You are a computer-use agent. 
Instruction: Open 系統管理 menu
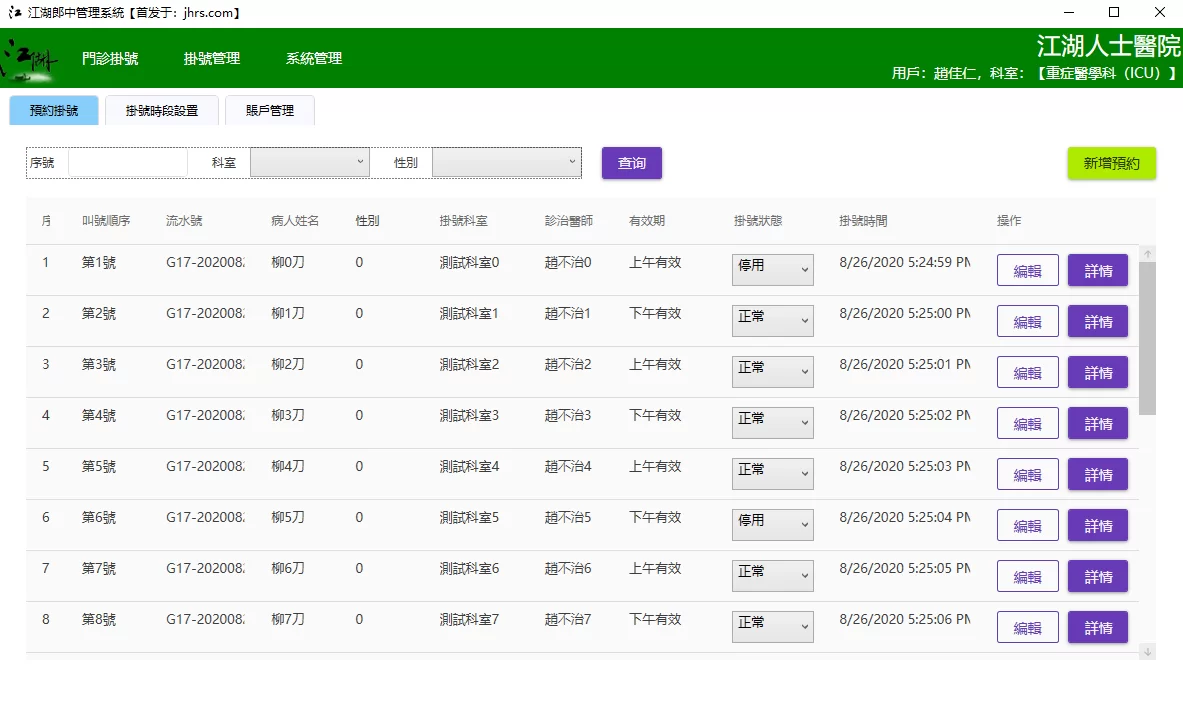tap(314, 59)
